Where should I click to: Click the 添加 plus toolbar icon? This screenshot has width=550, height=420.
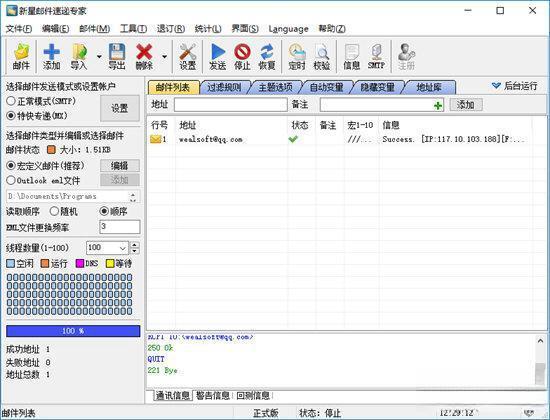coord(51,56)
